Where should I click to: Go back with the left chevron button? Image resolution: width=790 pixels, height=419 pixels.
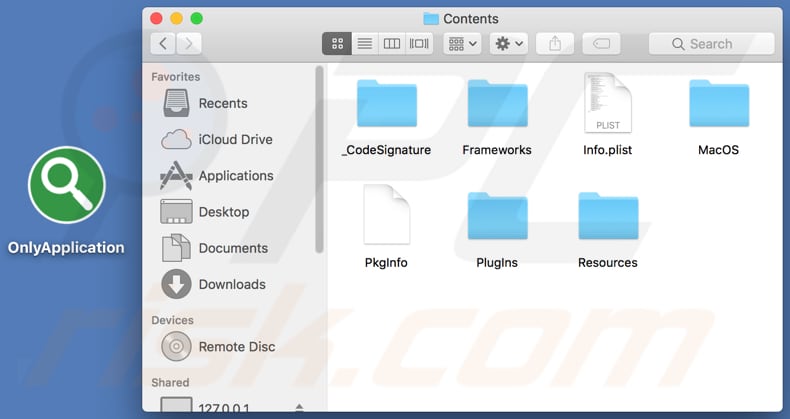[x=163, y=44]
